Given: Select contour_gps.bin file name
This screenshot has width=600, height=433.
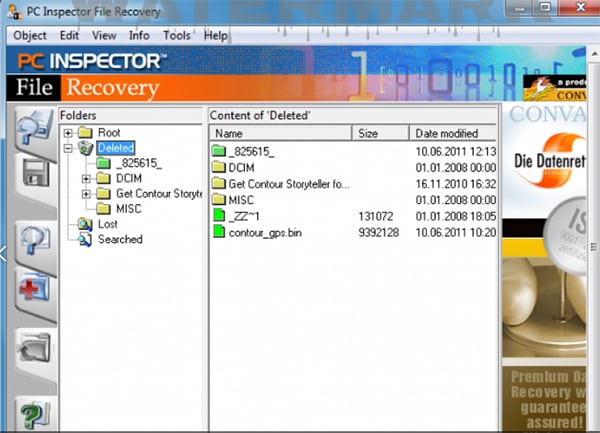Looking at the screenshot, I should (x=265, y=233).
